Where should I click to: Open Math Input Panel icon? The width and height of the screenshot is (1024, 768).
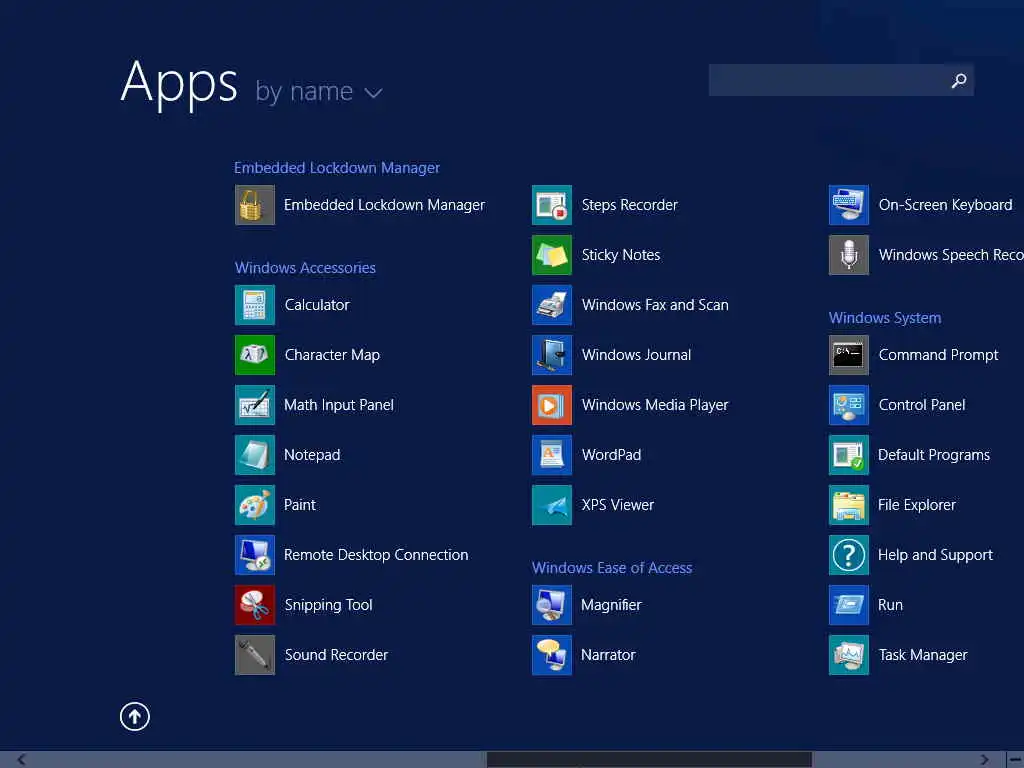[x=255, y=405]
